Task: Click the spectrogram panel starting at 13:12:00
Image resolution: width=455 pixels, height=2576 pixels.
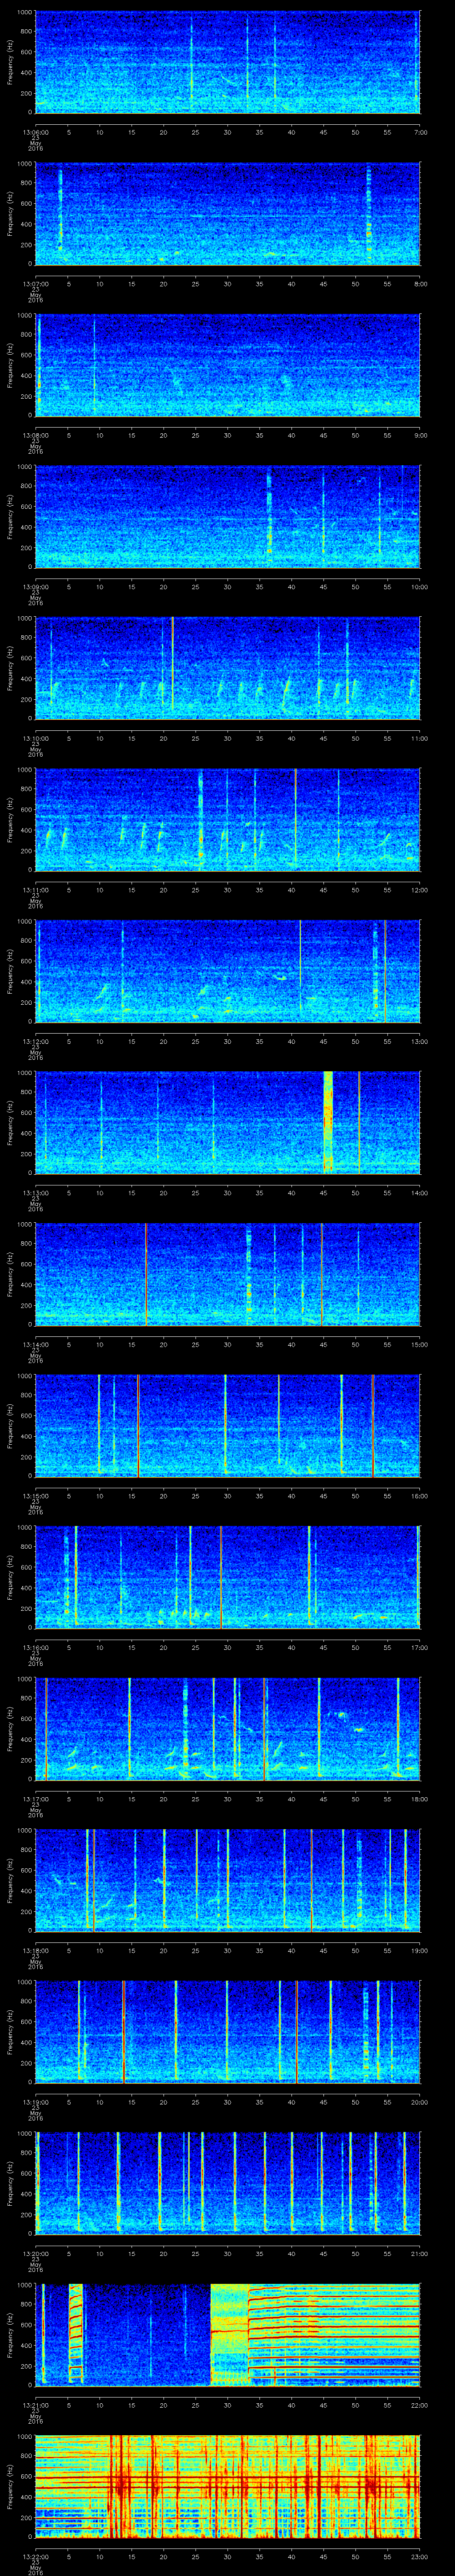Action: pyautogui.click(x=228, y=971)
